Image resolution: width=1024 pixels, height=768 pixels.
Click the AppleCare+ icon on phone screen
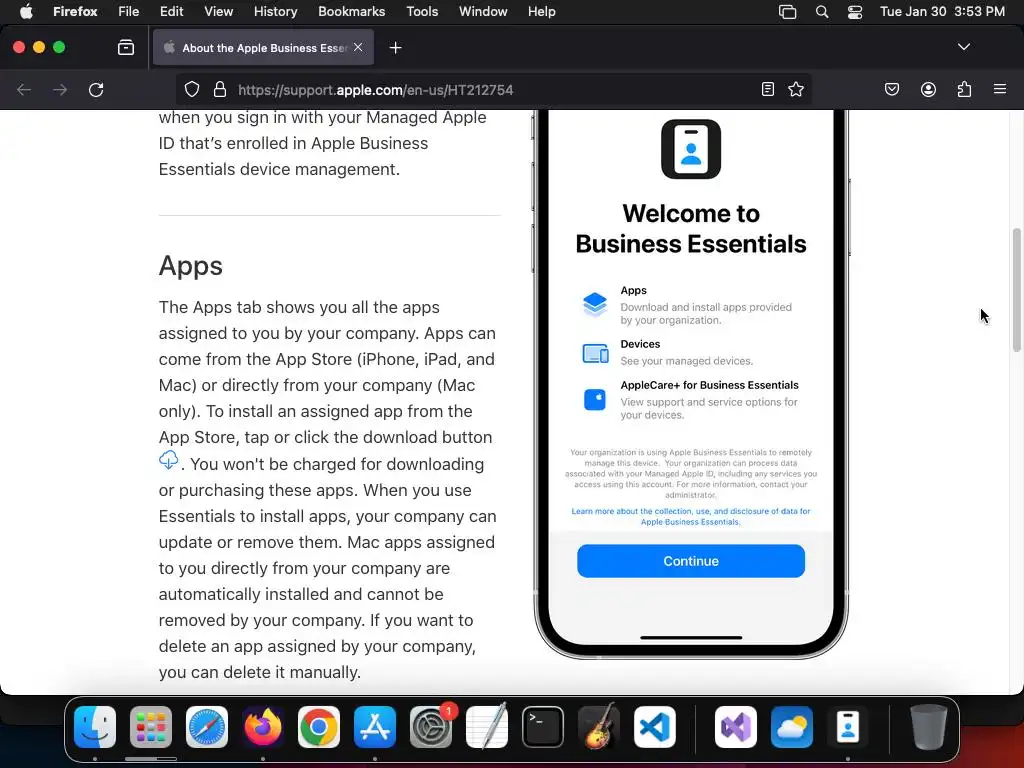(595, 399)
